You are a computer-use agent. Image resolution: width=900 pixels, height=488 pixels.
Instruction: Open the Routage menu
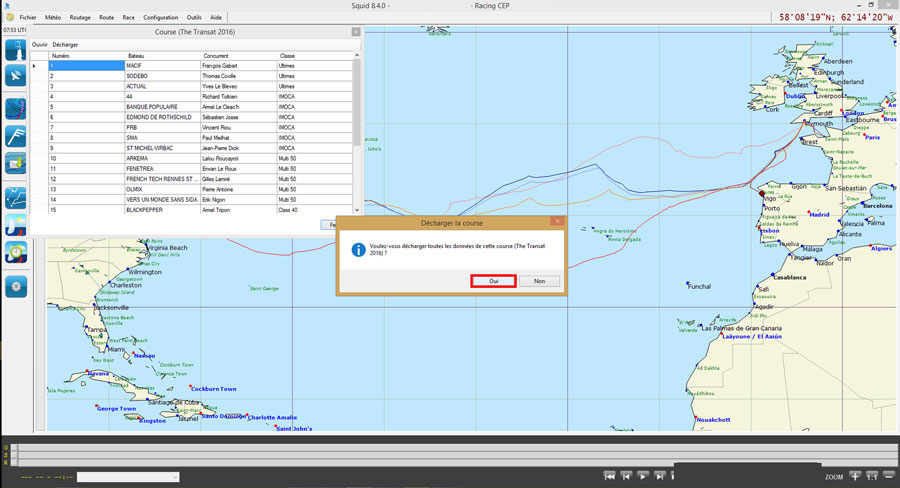81,17
